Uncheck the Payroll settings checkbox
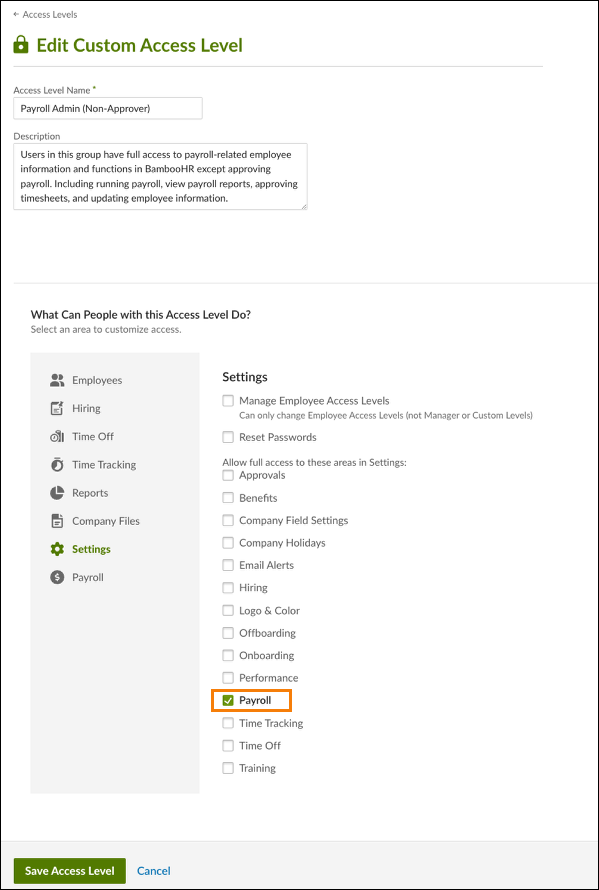Viewport: 599px width, 890px height. coord(228,701)
